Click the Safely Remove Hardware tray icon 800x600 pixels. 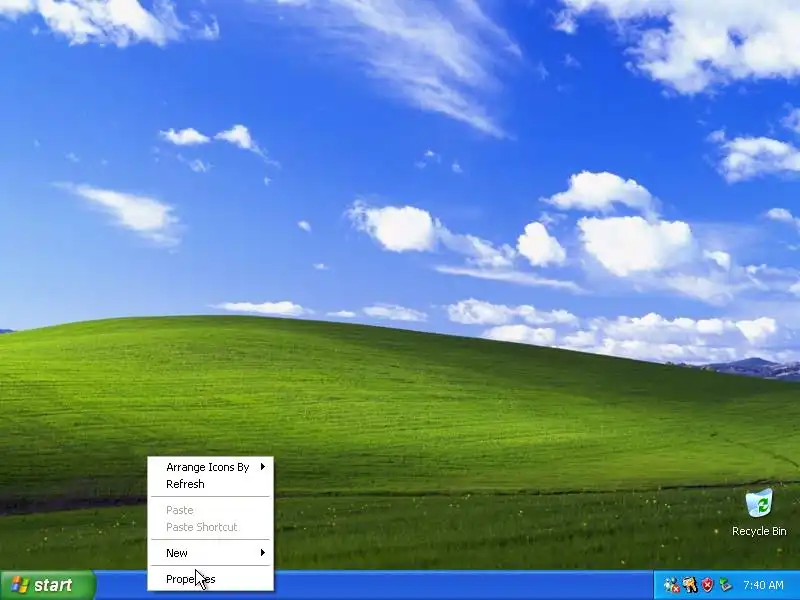pos(725,585)
